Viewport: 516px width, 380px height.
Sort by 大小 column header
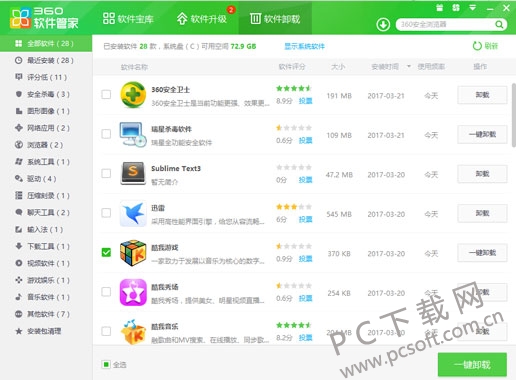338,67
